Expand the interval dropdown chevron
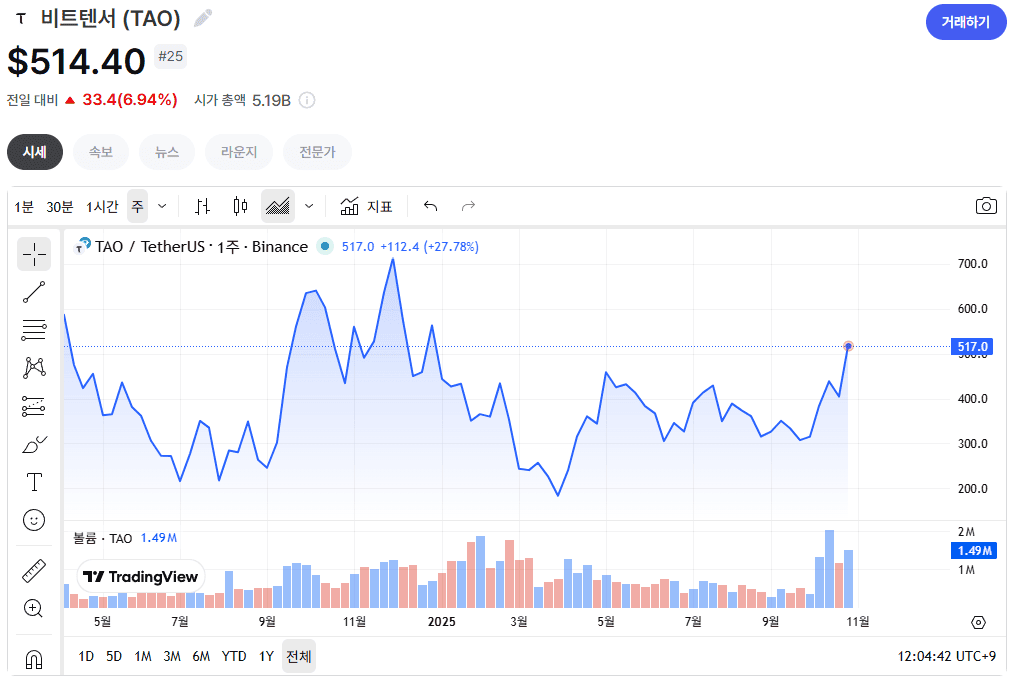The width and height of the screenshot is (1014, 686). (x=162, y=206)
